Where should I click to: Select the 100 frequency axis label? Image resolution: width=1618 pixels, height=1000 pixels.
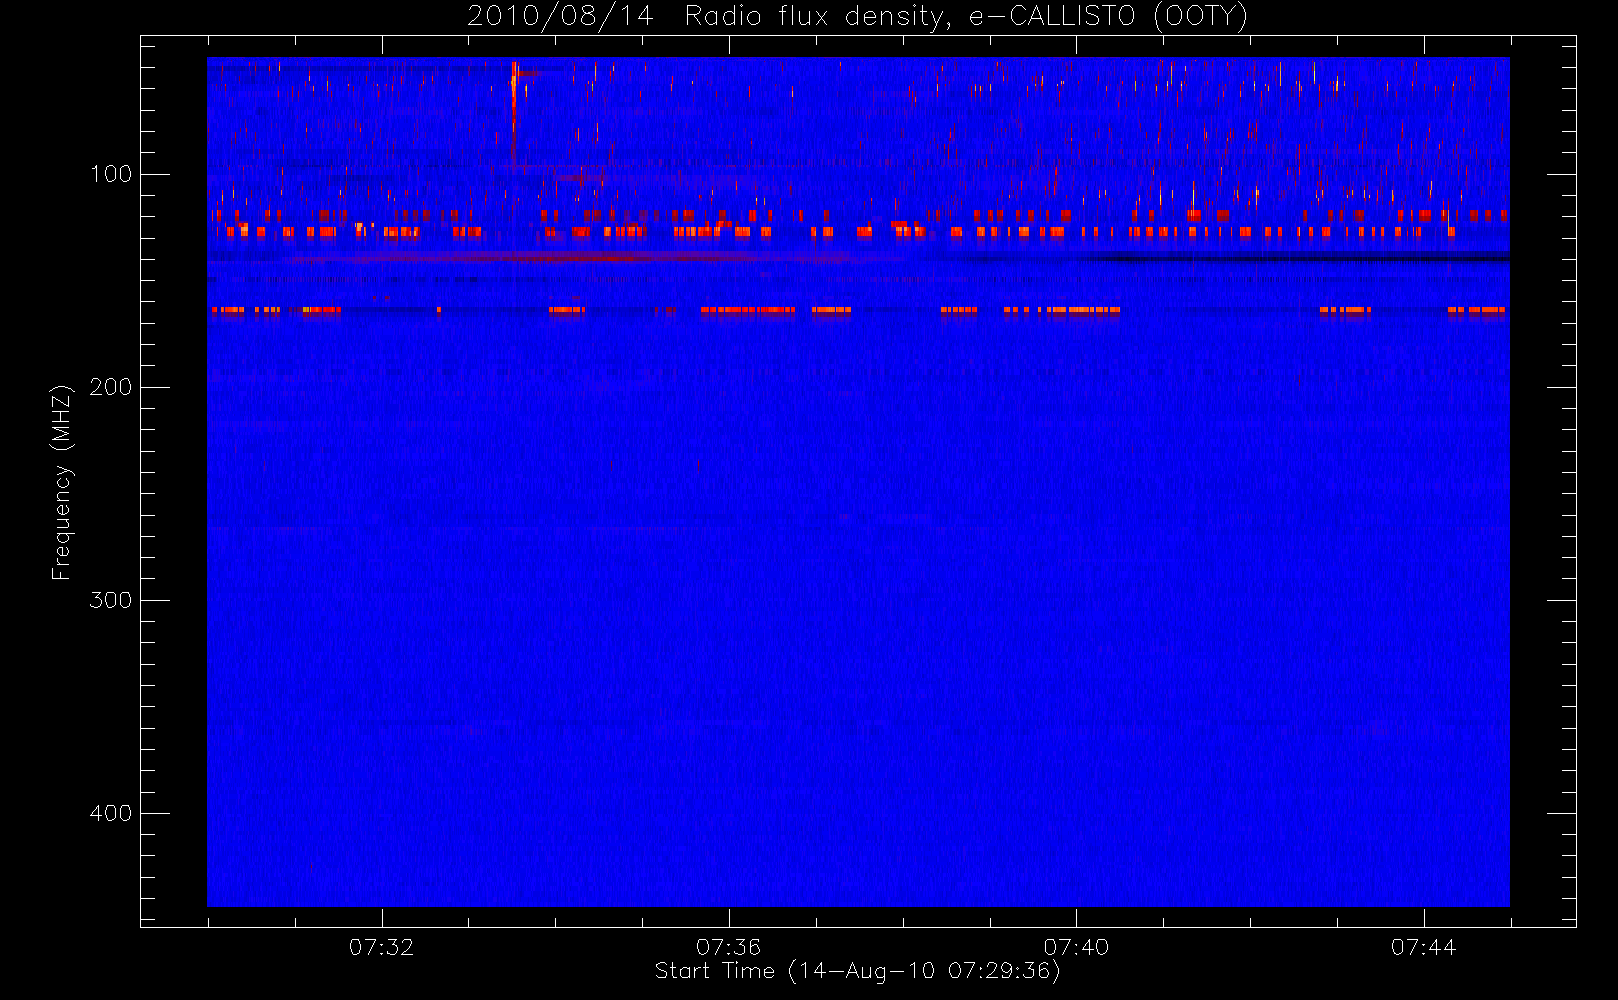(111, 174)
